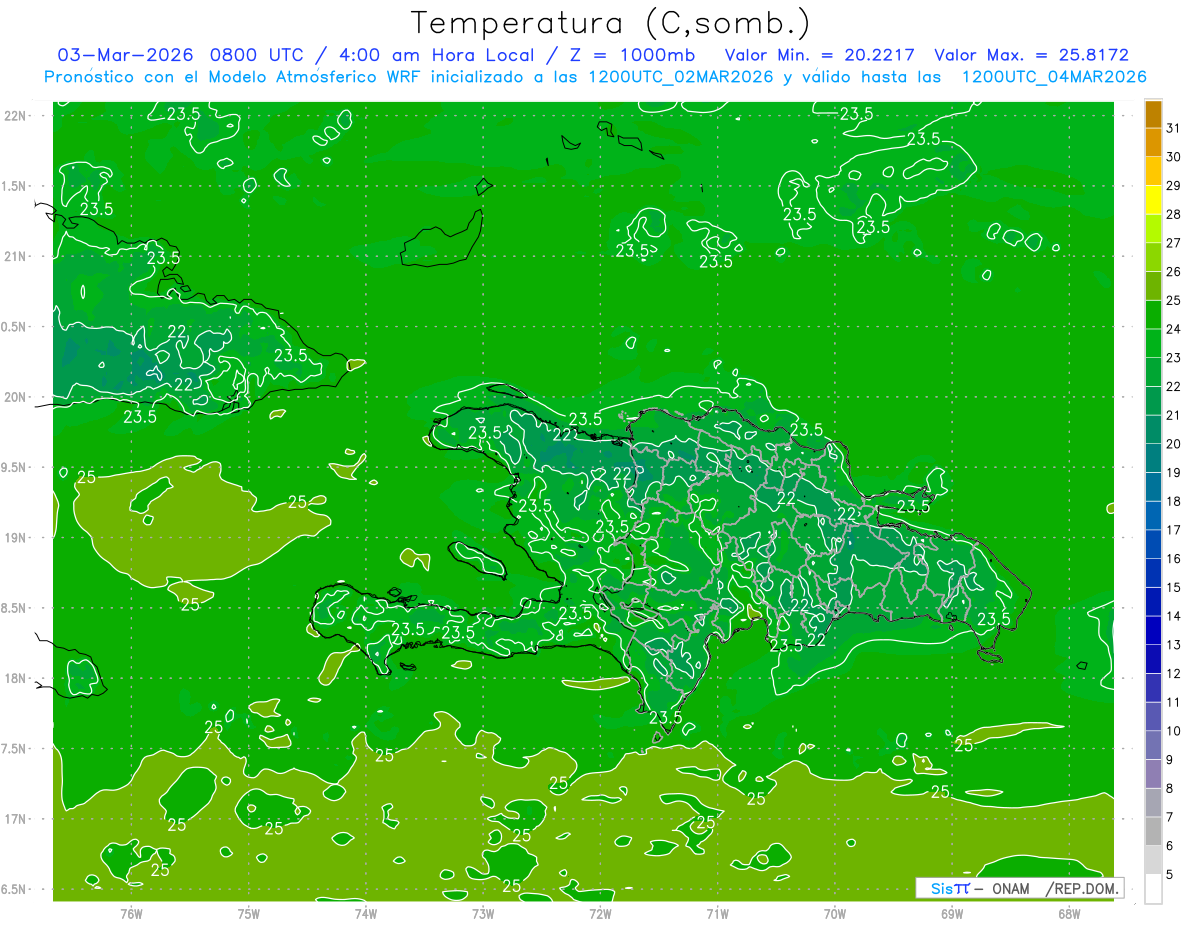Click the '1.5N' latitude axis label

coord(15,187)
